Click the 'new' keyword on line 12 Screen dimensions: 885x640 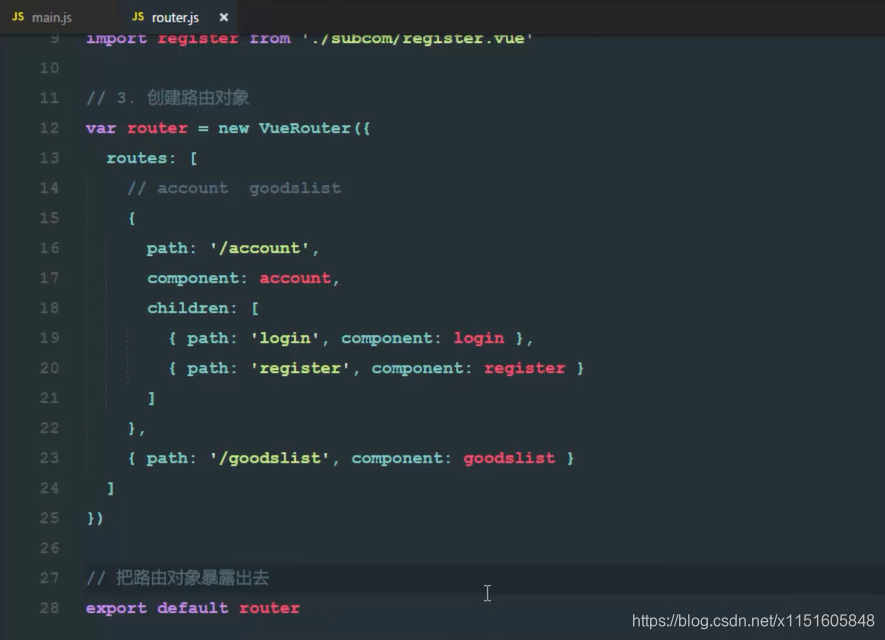point(234,128)
